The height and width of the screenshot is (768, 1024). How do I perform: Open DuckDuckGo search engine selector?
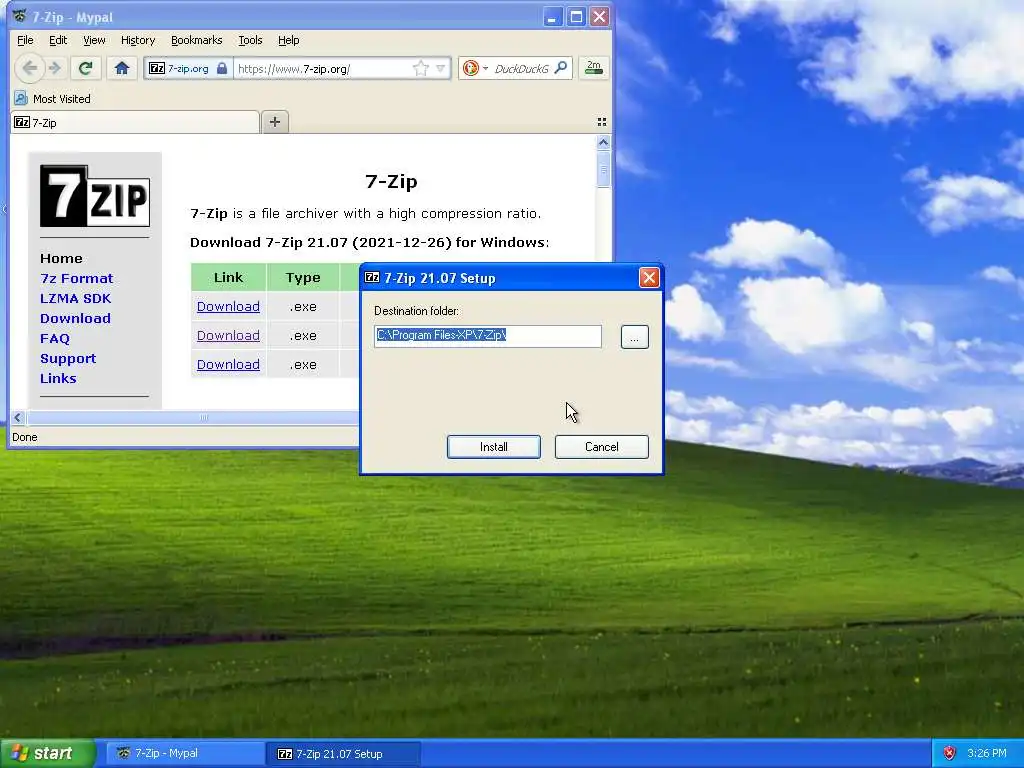(475, 68)
